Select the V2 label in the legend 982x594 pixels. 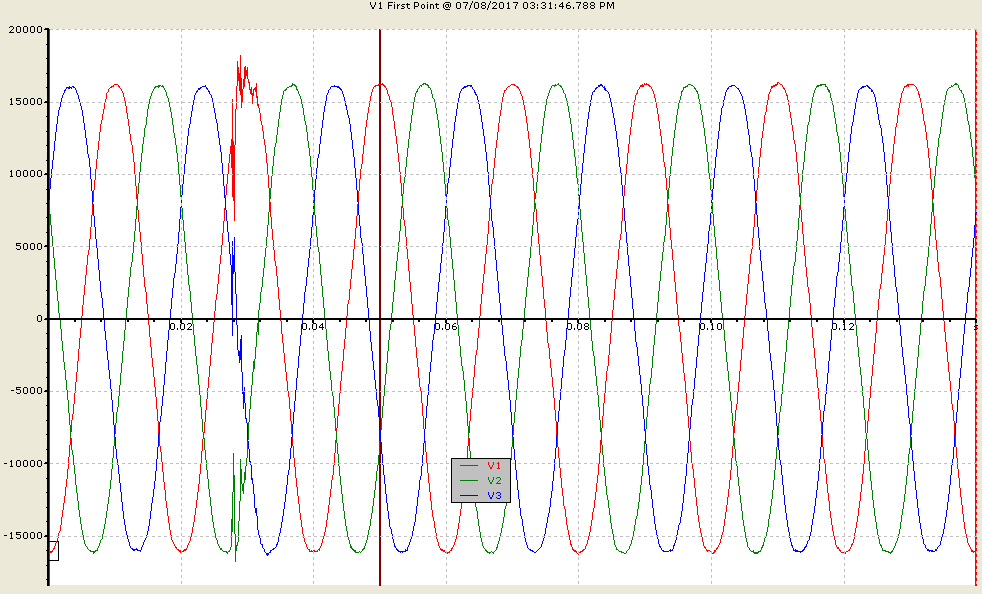[494, 481]
